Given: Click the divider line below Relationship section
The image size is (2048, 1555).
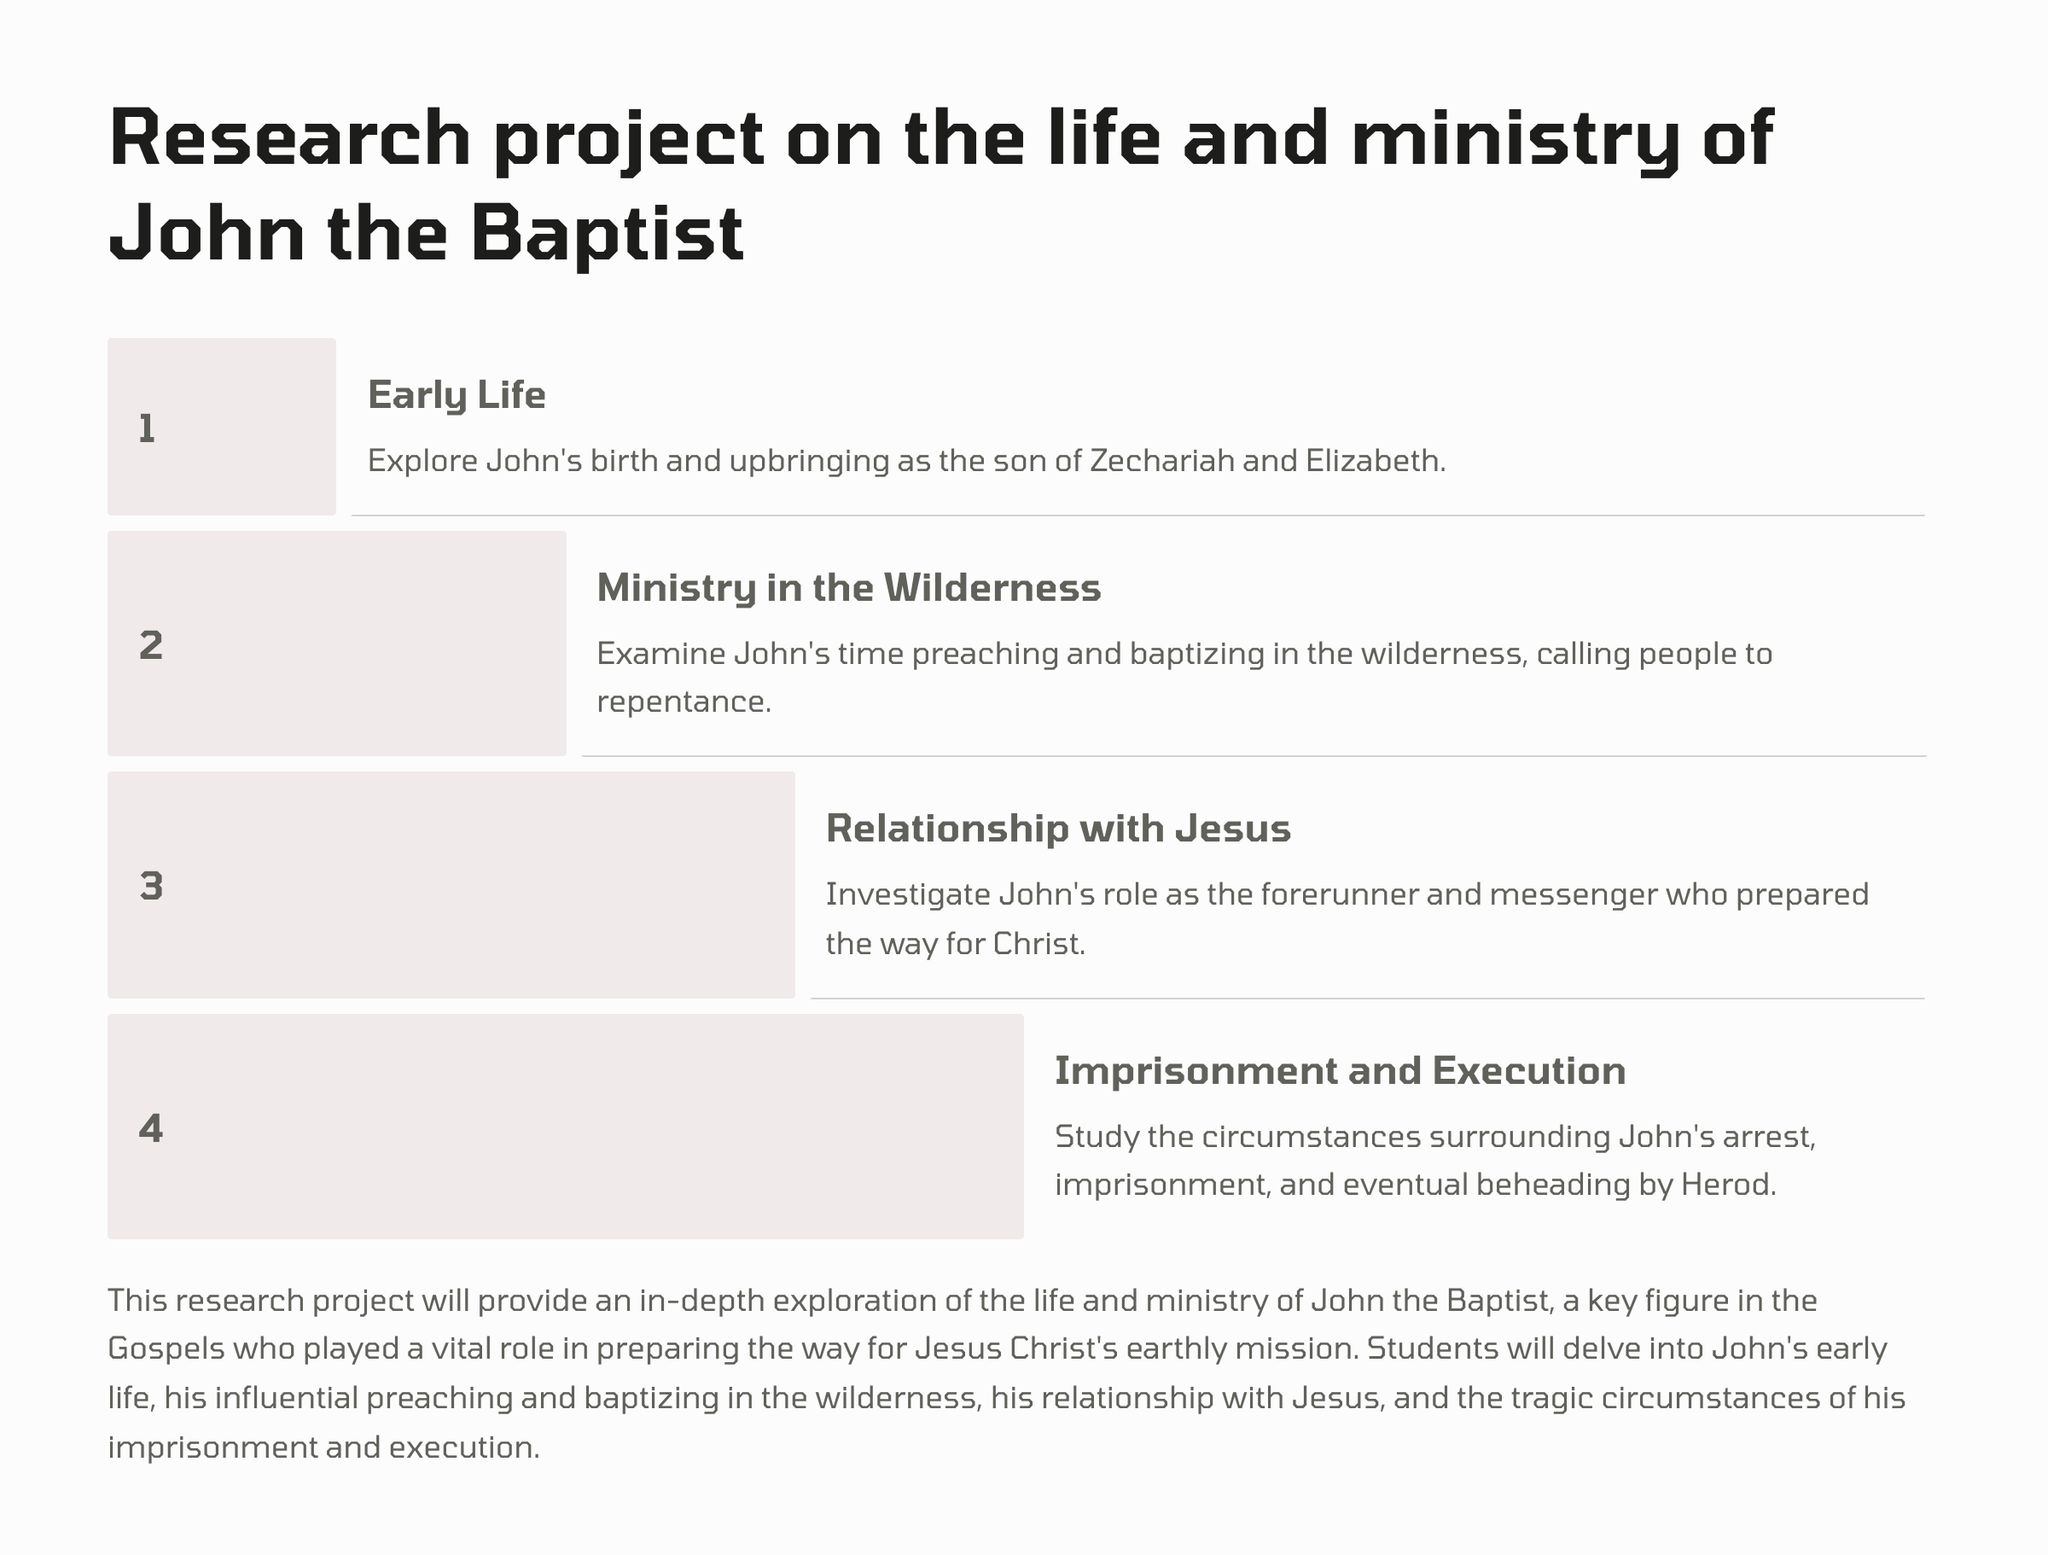Looking at the screenshot, I should point(1366,999).
